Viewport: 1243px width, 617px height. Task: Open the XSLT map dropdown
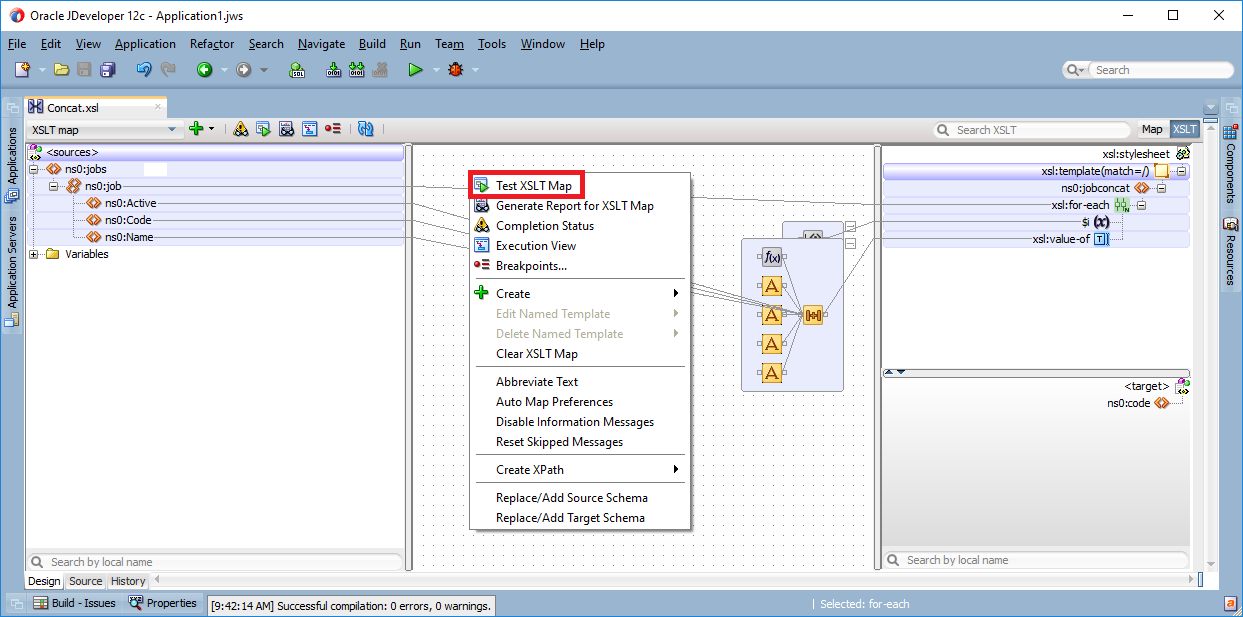tap(172, 129)
